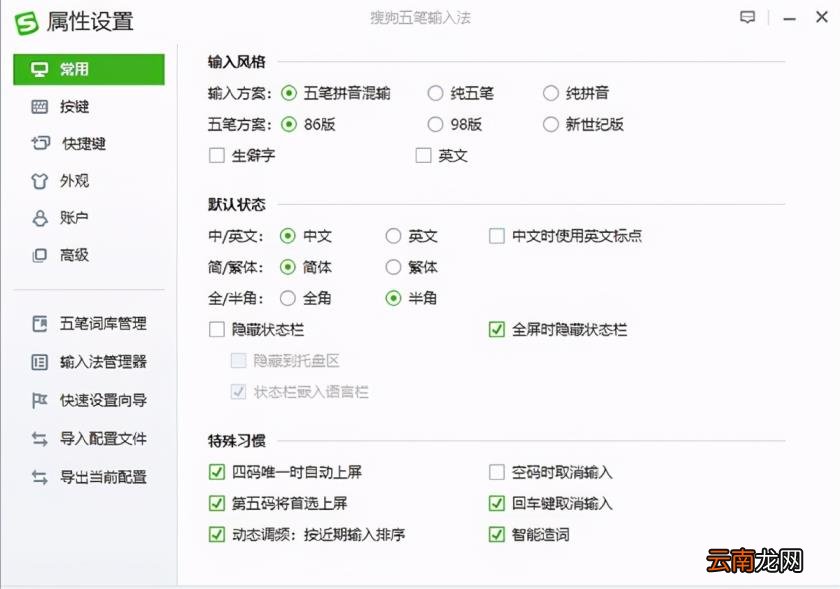
Task: Click the icon beside 五笔词库管理
Action: [x=40, y=324]
